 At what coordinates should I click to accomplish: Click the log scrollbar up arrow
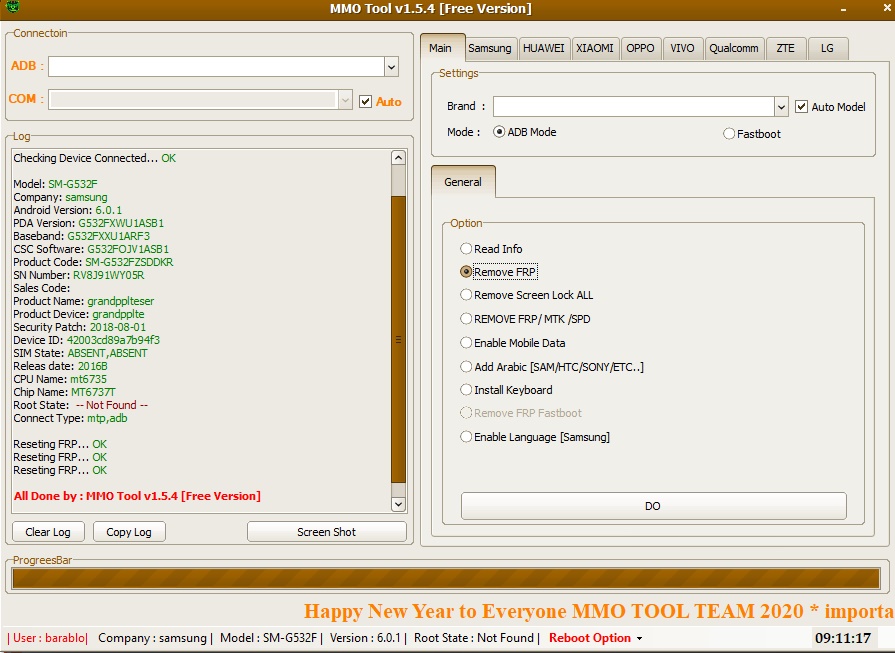pos(398,158)
